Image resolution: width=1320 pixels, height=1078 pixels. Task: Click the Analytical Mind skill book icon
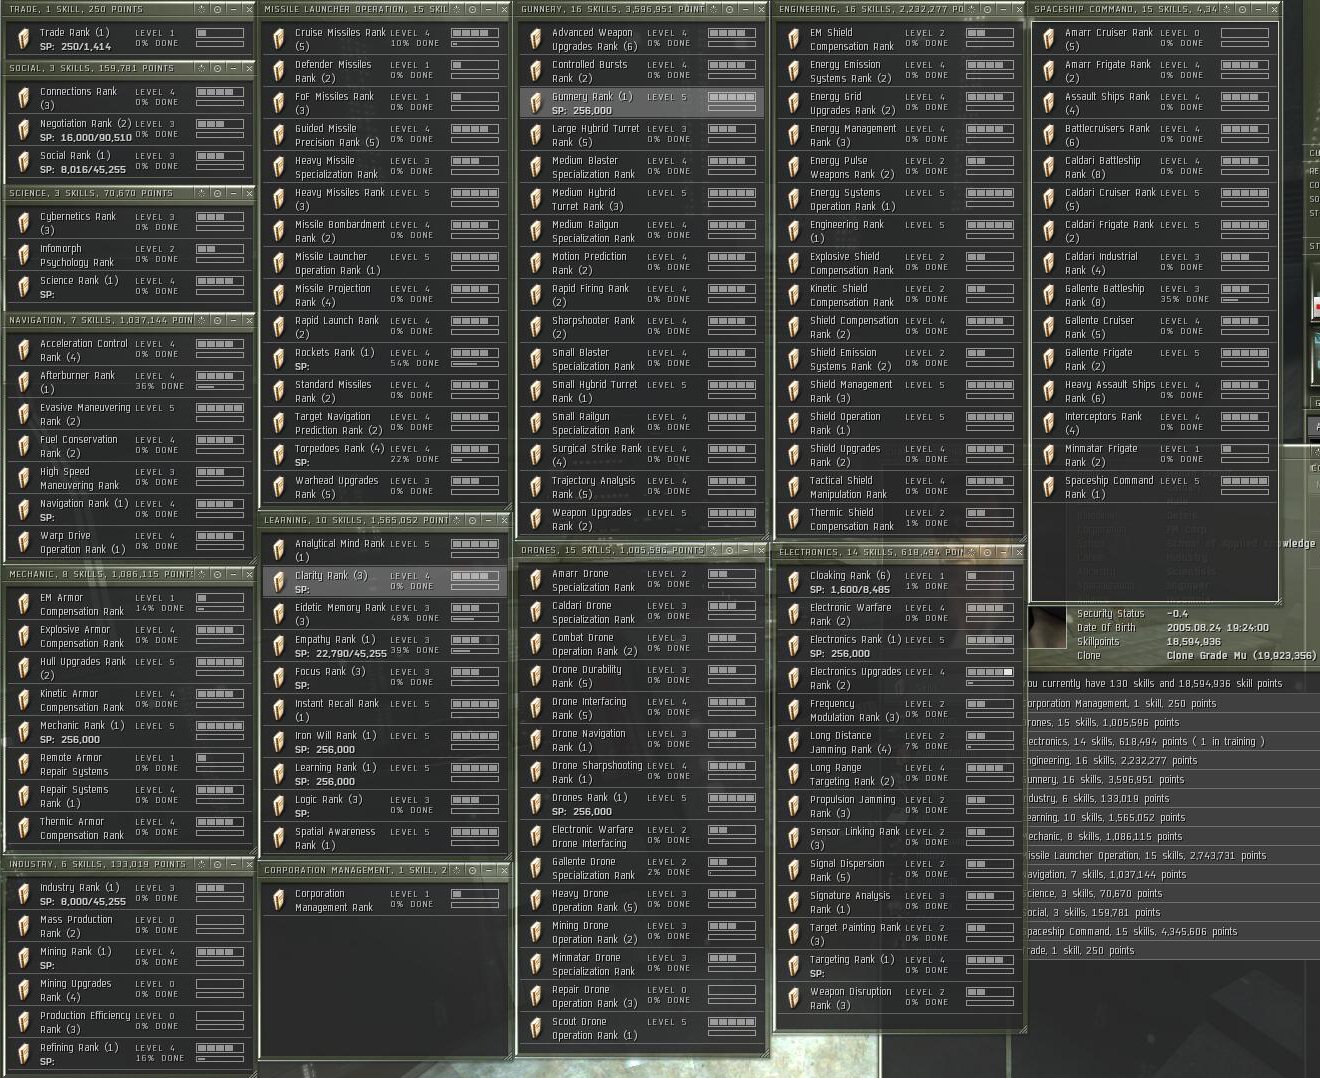coord(280,550)
